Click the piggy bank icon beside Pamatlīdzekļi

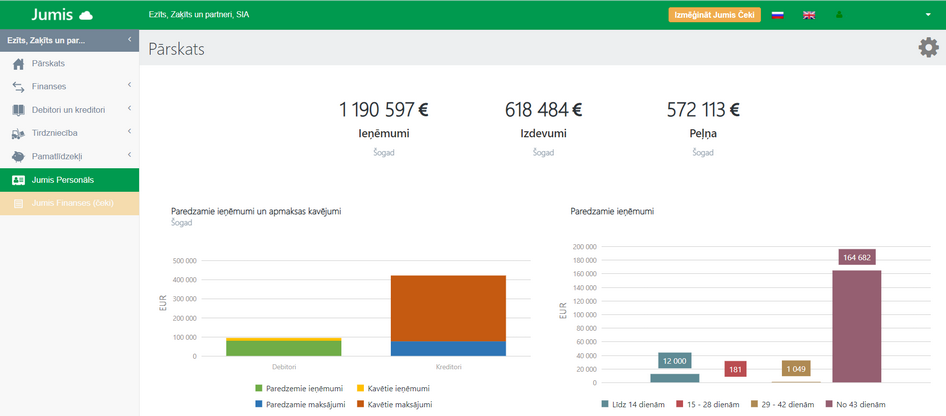(x=18, y=157)
